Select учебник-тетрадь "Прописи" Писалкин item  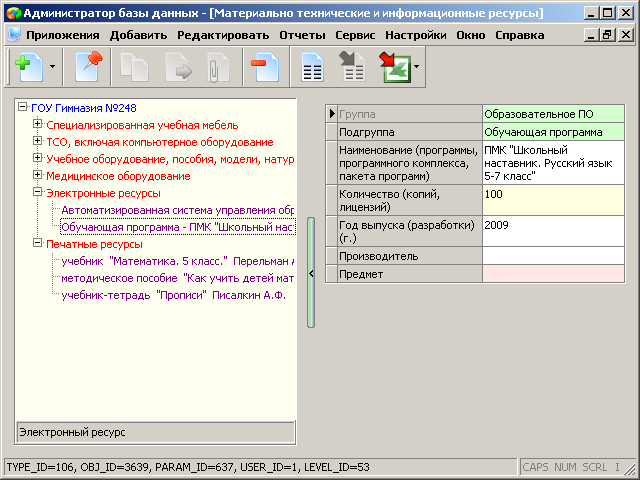coord(173,296)
